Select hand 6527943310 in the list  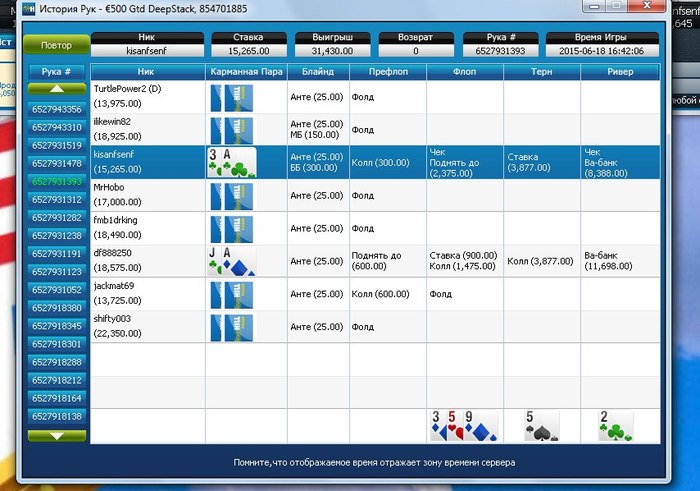coord(57,128)
